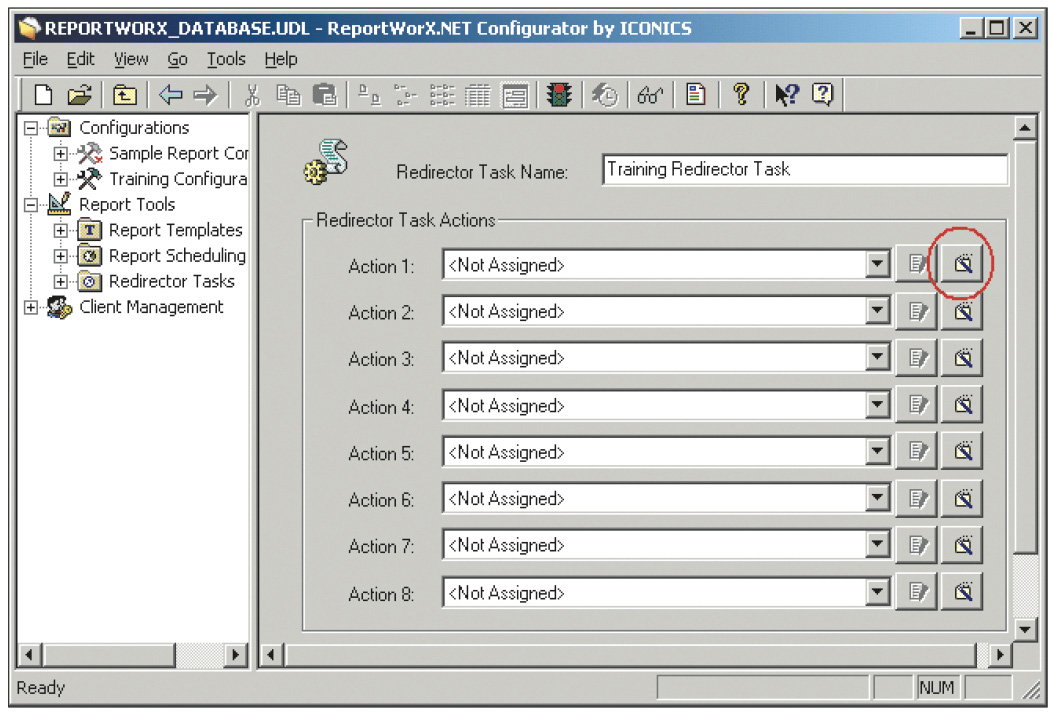Click the Redirector Task Name field
1052x716 pixels.
(805, 170)
